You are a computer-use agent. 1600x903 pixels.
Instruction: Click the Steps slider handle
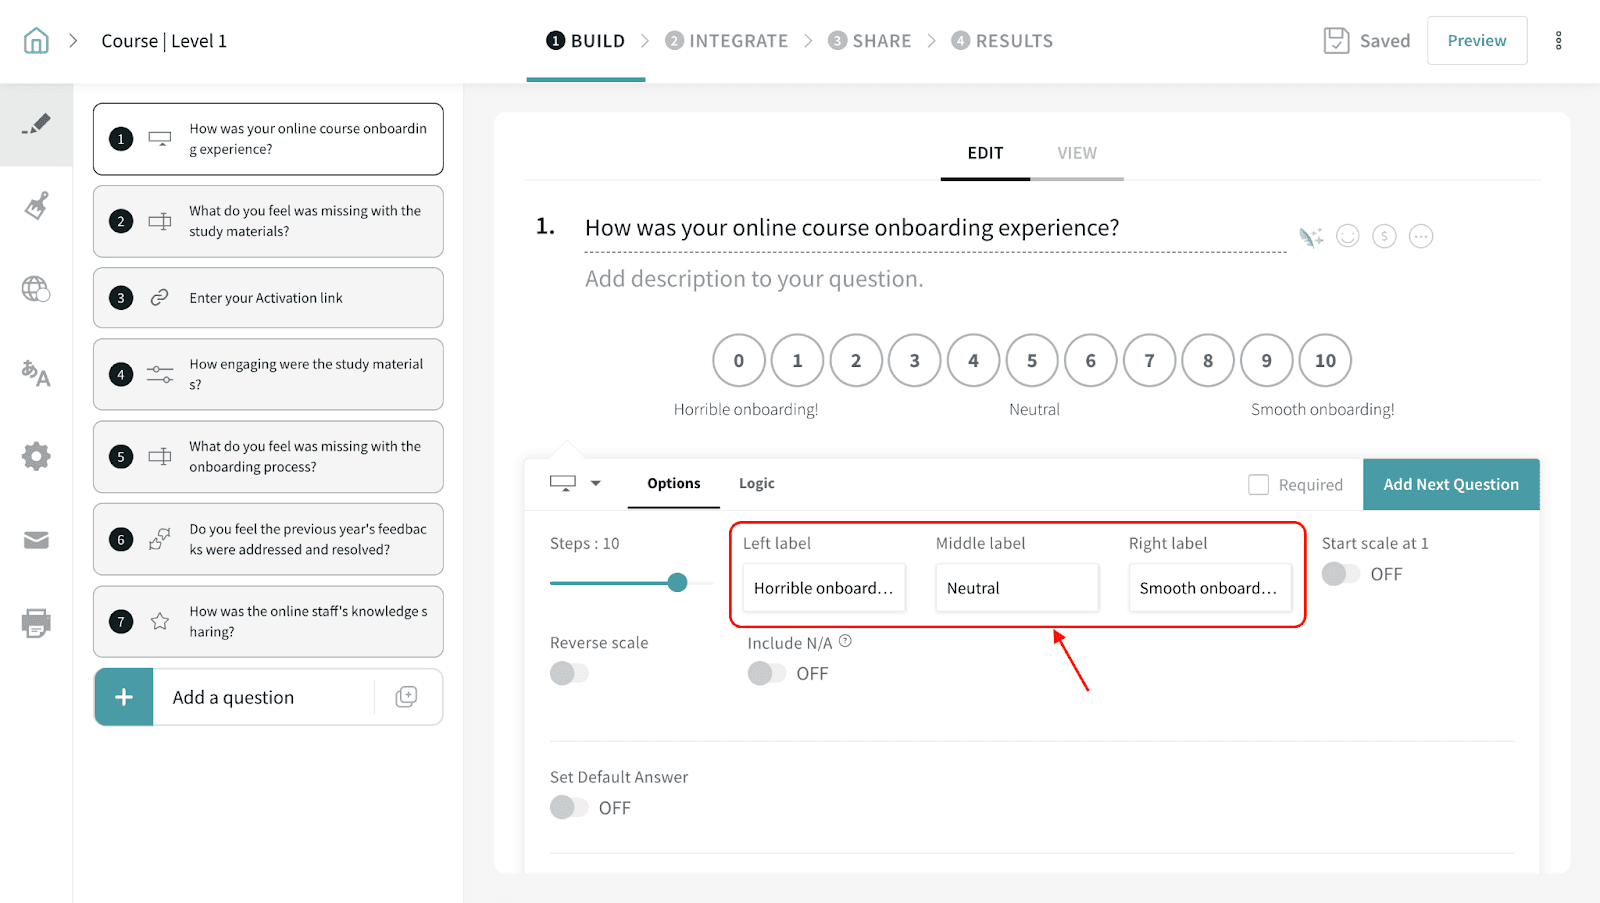click(x=677, y=583)
